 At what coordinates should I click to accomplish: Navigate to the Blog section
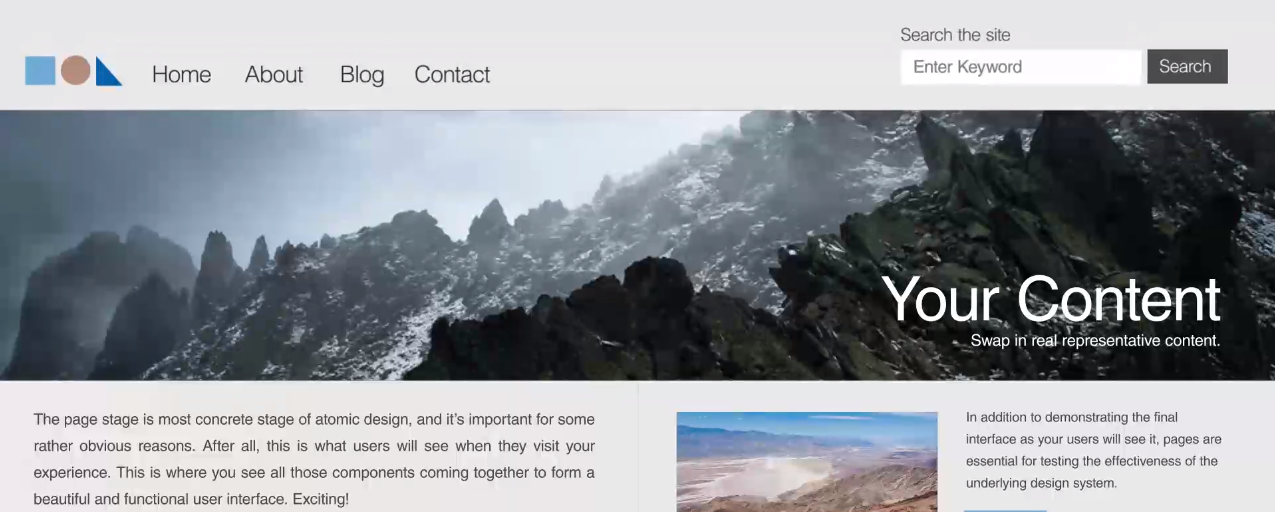(x=361, y=75)
